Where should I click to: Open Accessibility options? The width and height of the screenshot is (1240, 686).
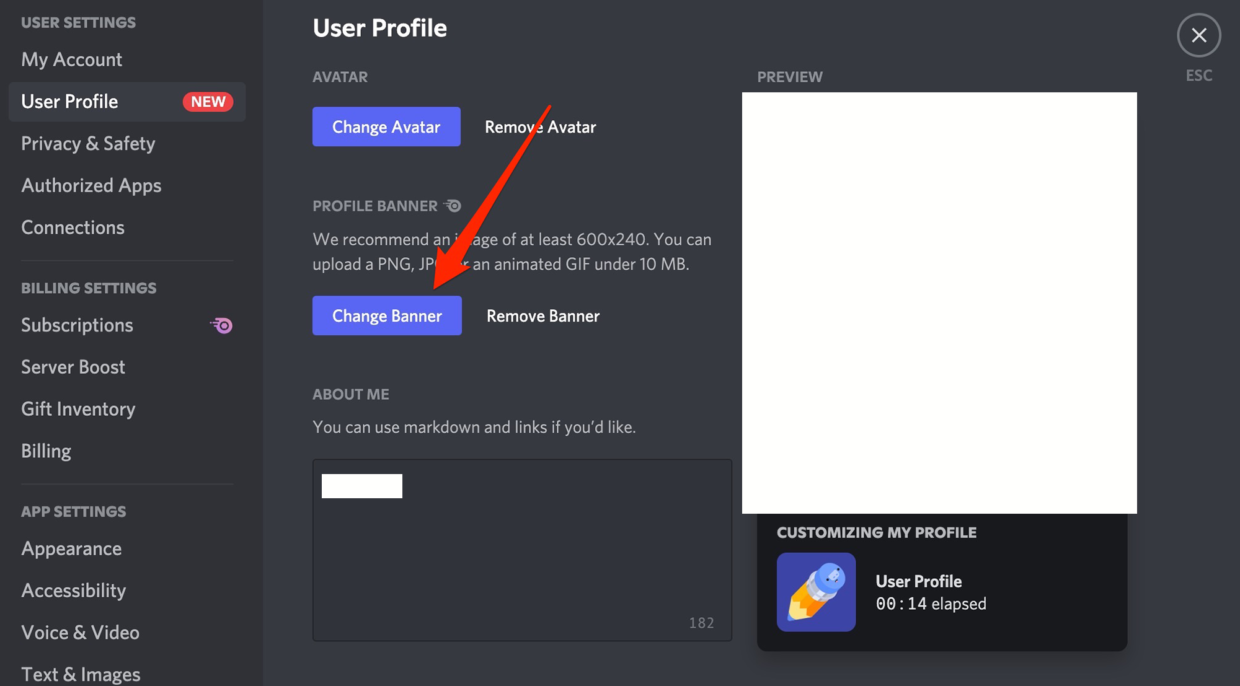(73, 590)
